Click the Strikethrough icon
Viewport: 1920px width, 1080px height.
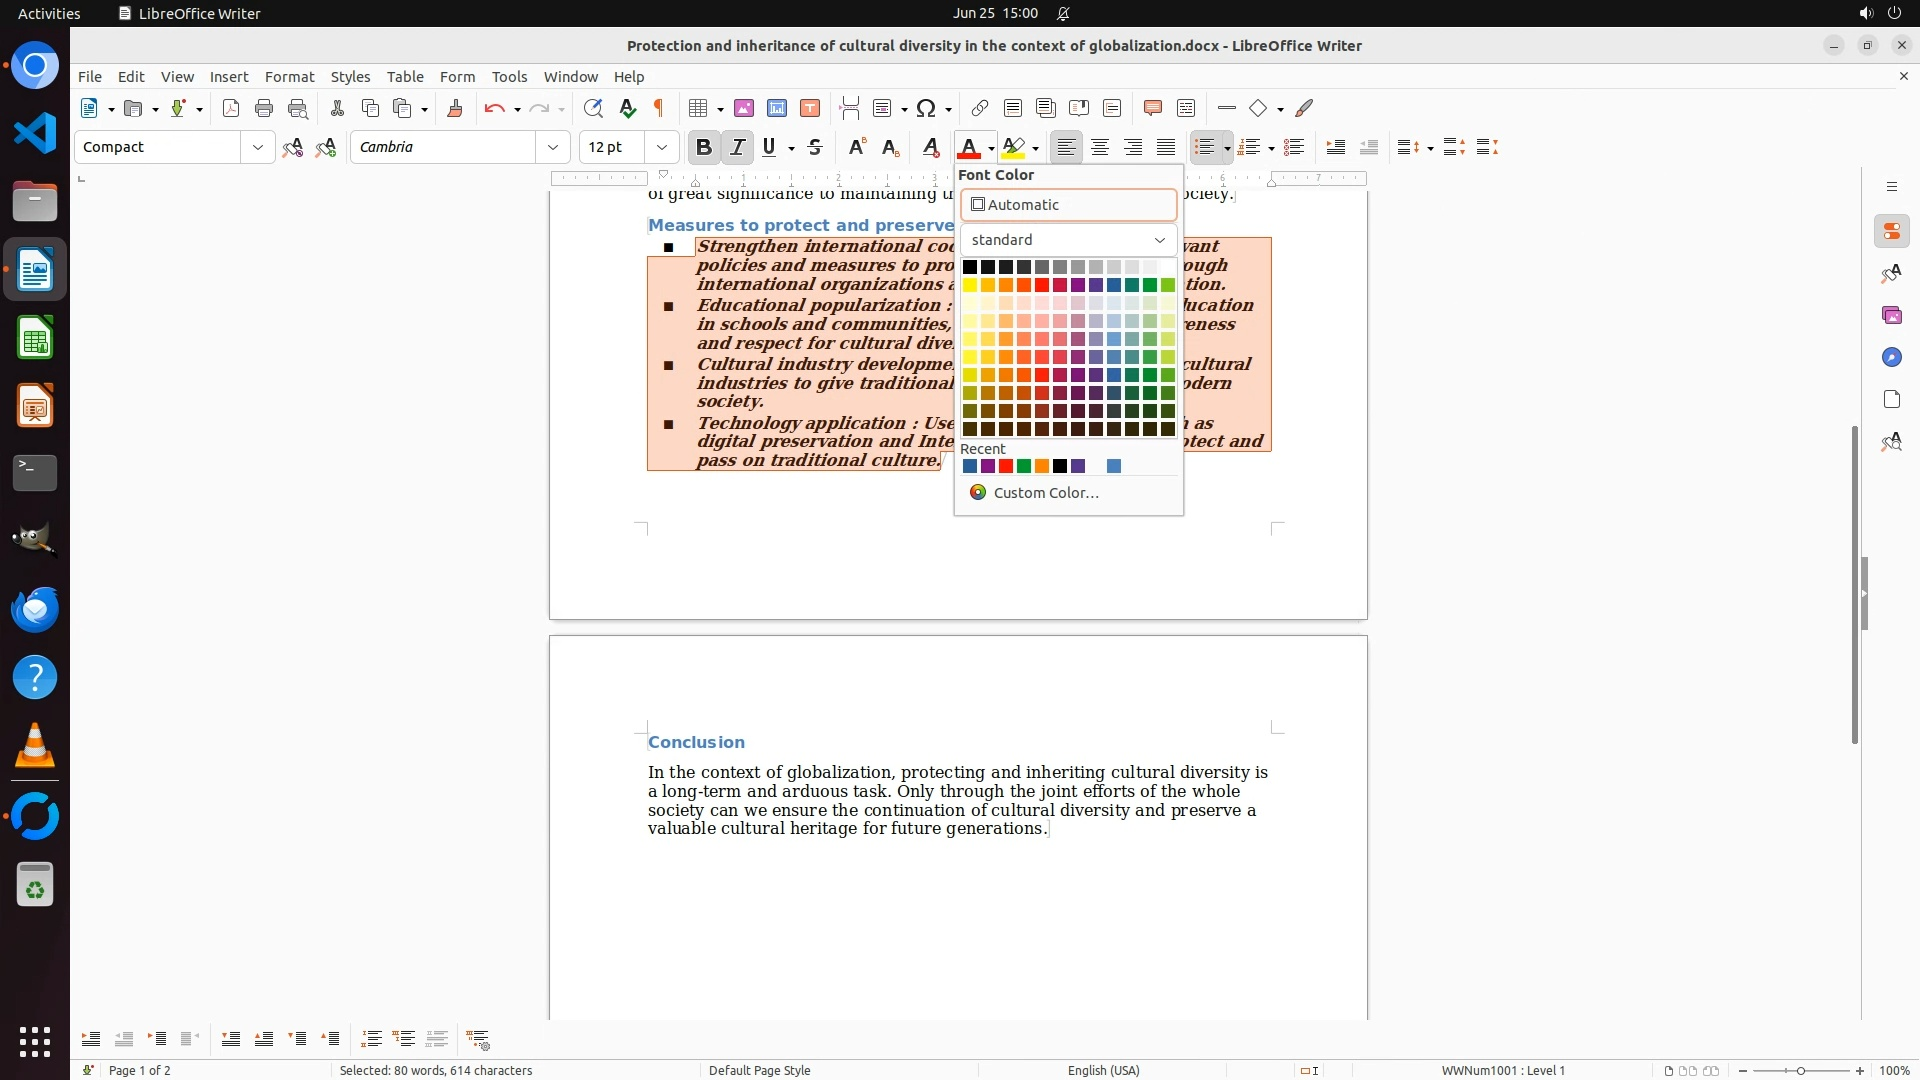click(x=815, y=147)
